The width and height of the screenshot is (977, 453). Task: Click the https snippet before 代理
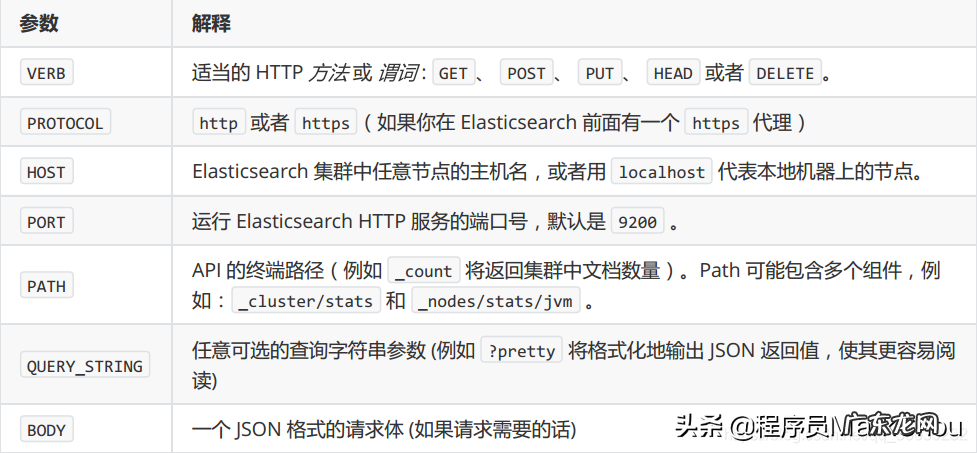[x=716, y=123]
